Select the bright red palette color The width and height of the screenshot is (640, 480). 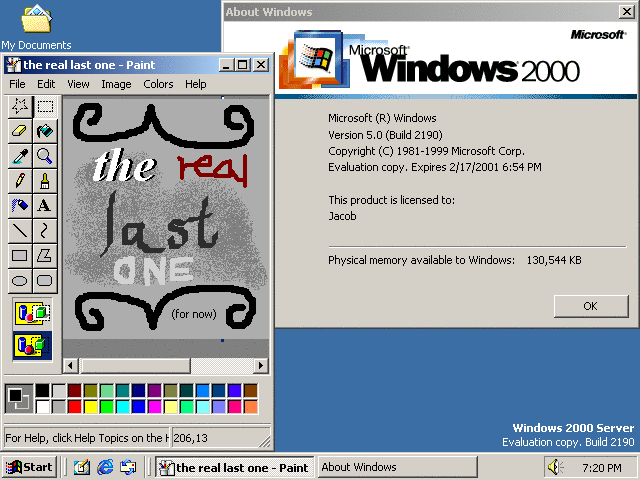click(x=75, y=407)
